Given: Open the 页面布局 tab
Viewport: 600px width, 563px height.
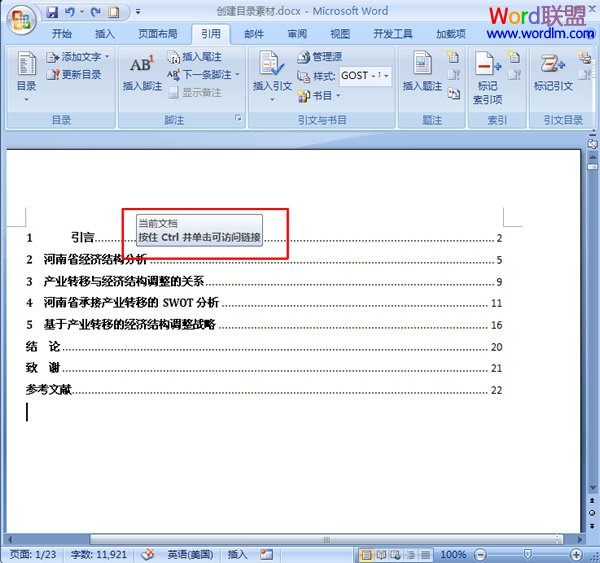Looking at the screenshot, I should point(158,34).
